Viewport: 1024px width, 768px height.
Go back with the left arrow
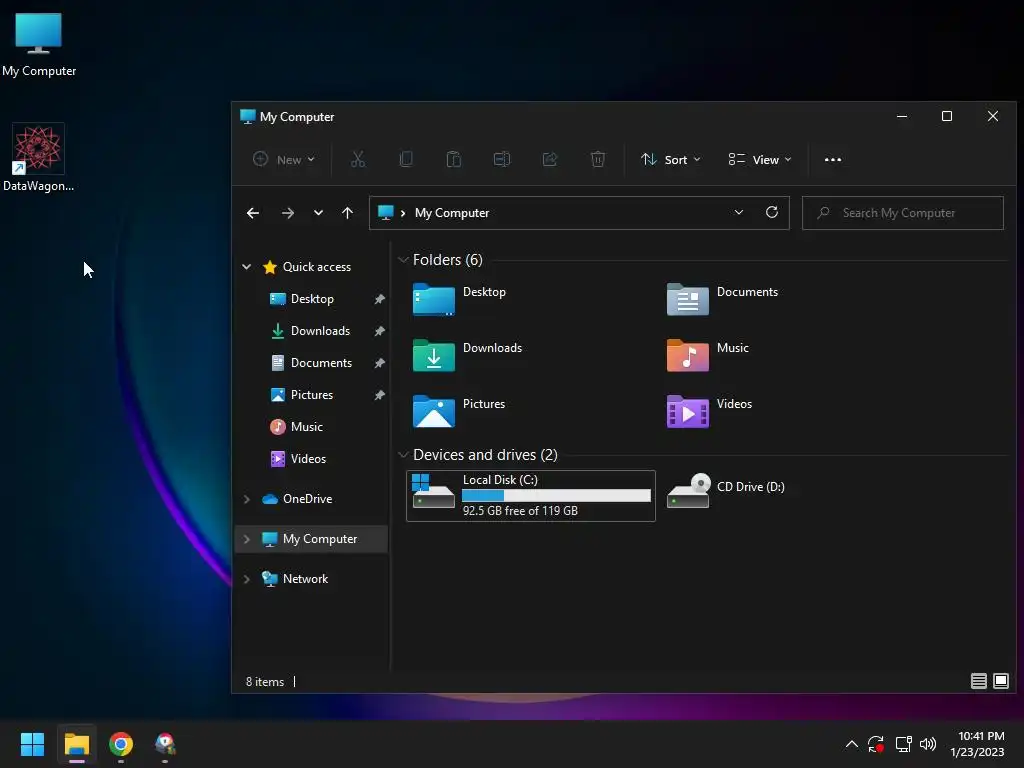(x=253, y=213)
